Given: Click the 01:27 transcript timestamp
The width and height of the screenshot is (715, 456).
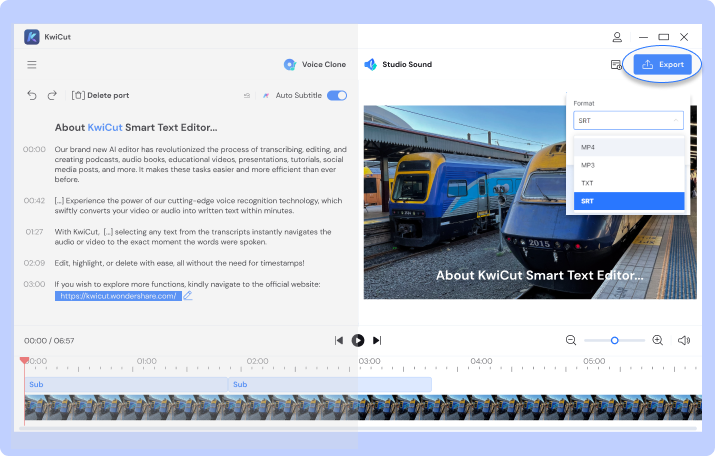Looking at the screenshot, I should 34,232.
